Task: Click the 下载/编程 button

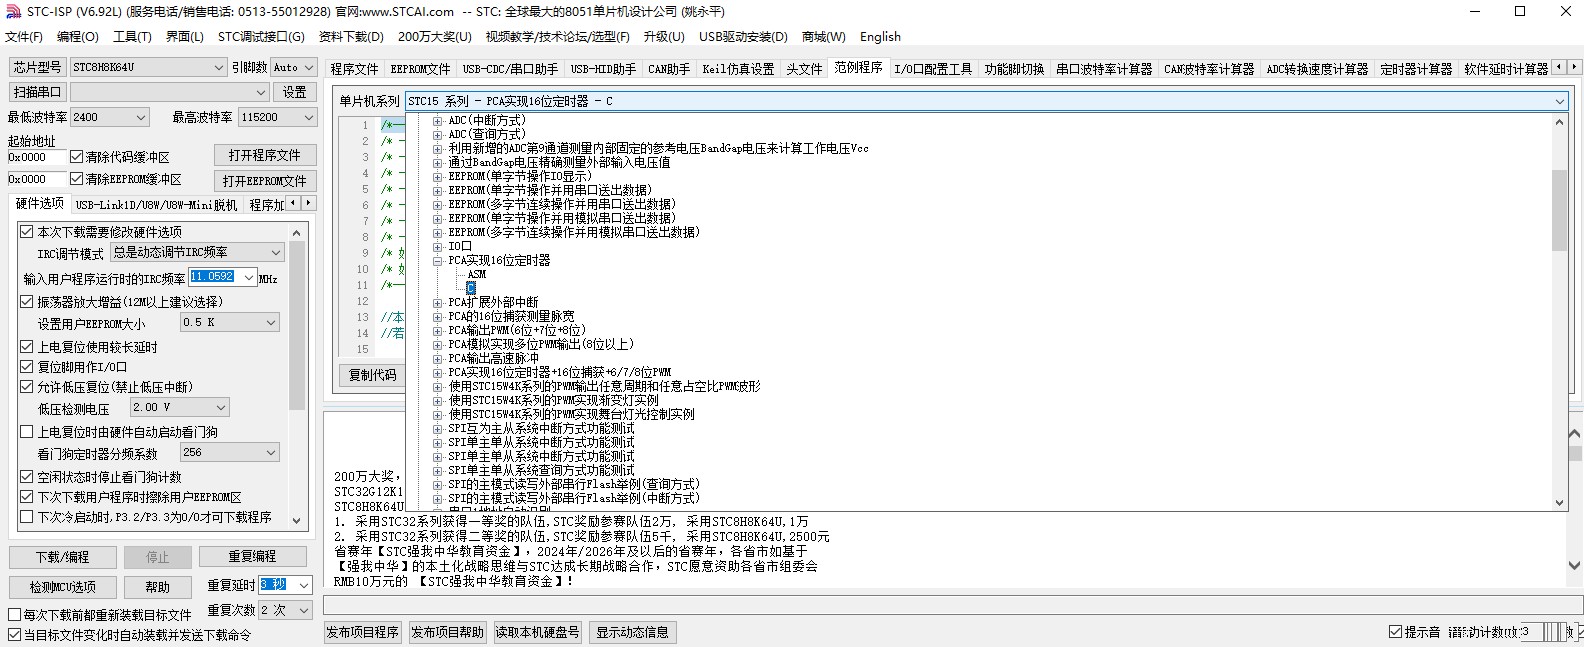Action: point(63,557)
